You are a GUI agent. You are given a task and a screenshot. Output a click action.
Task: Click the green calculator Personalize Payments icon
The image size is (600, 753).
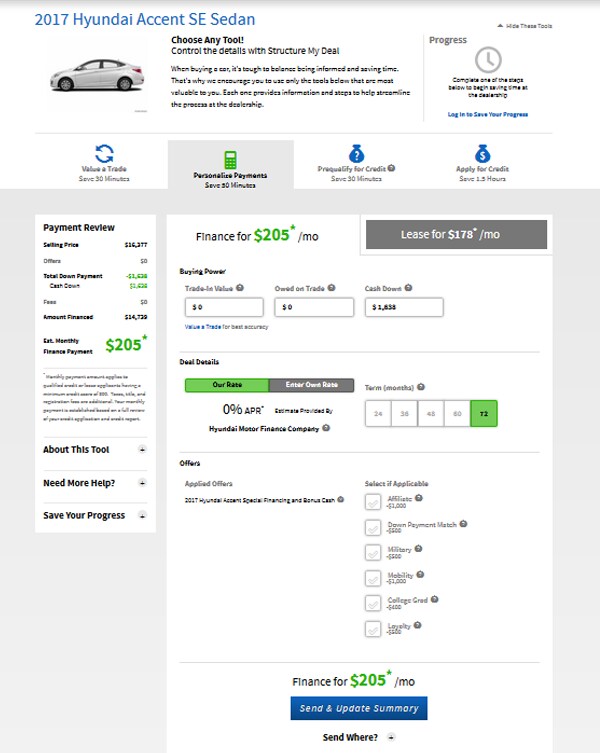(x=231, y=160)
